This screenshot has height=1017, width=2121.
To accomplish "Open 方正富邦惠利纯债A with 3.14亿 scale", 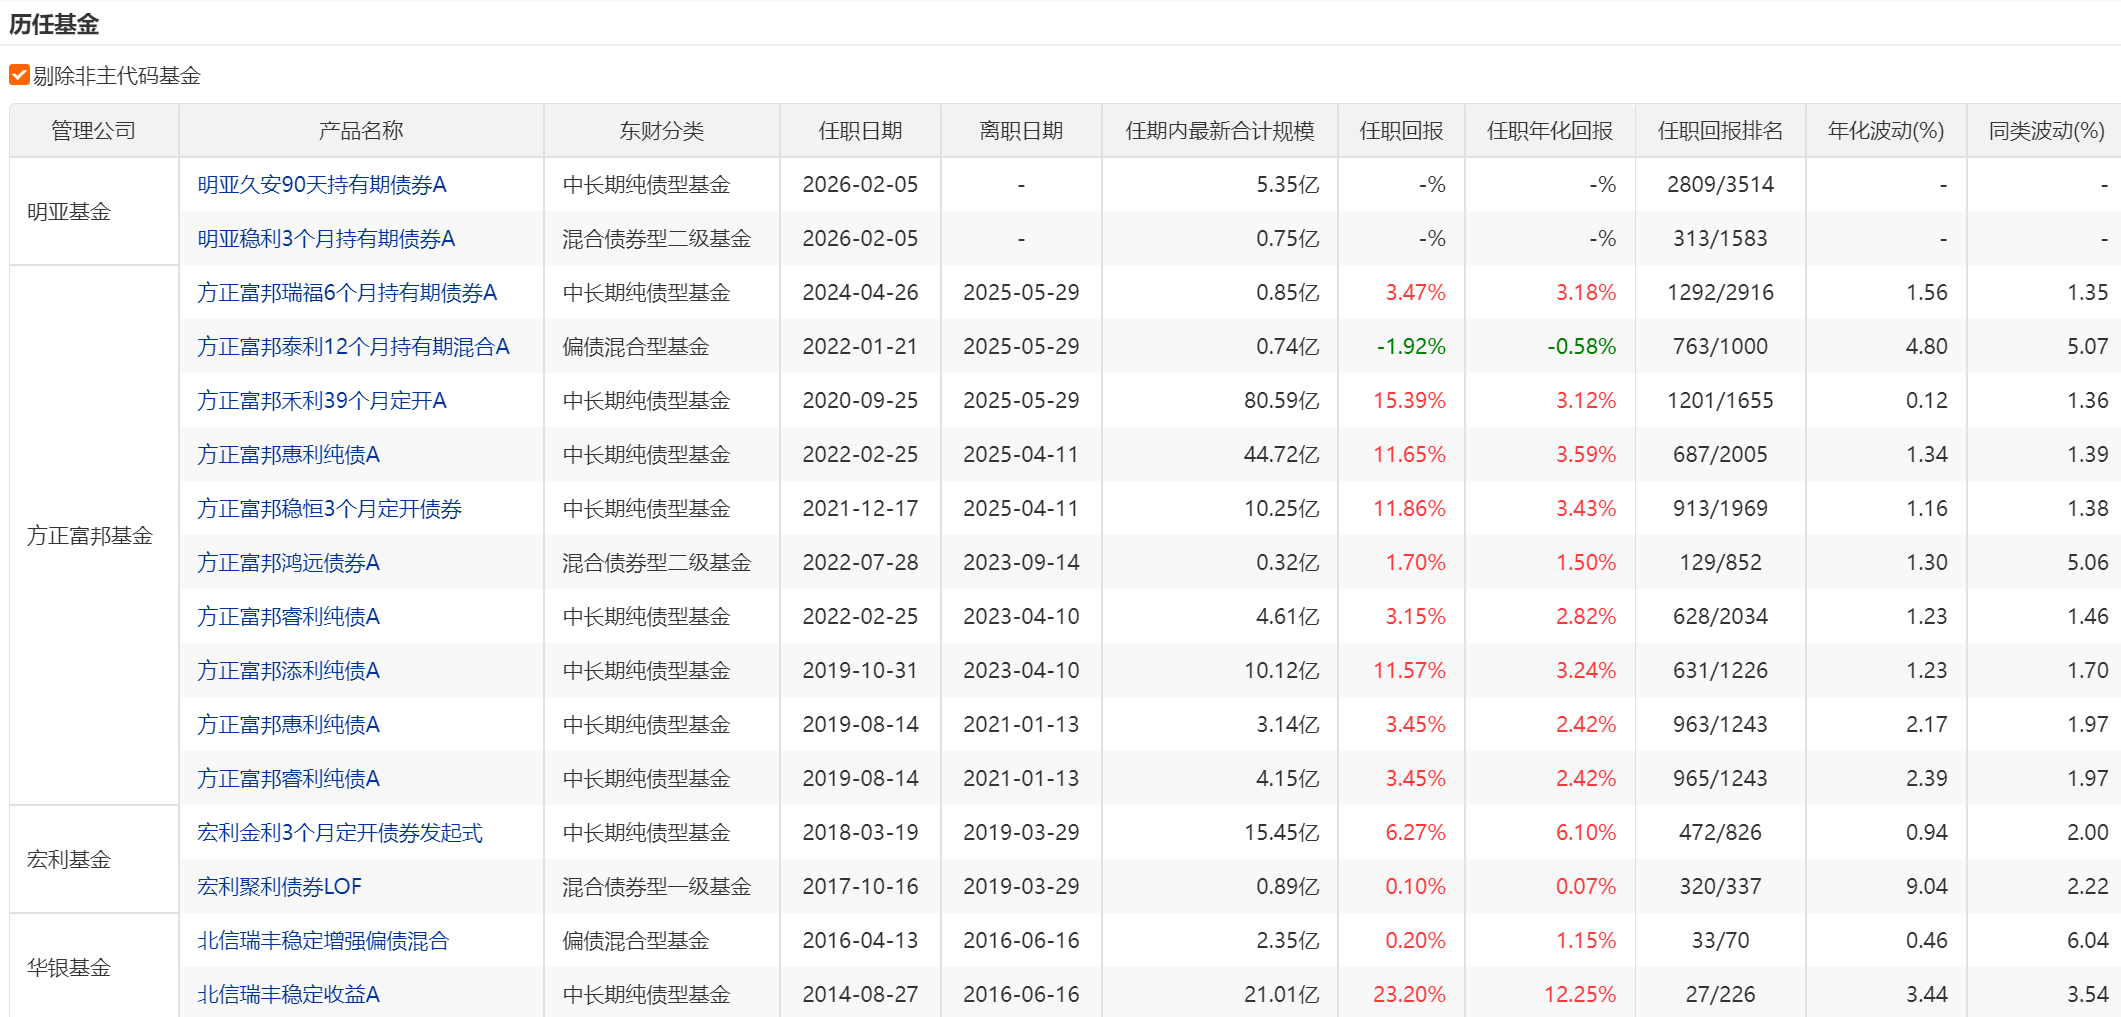I will tap(288, 725).
